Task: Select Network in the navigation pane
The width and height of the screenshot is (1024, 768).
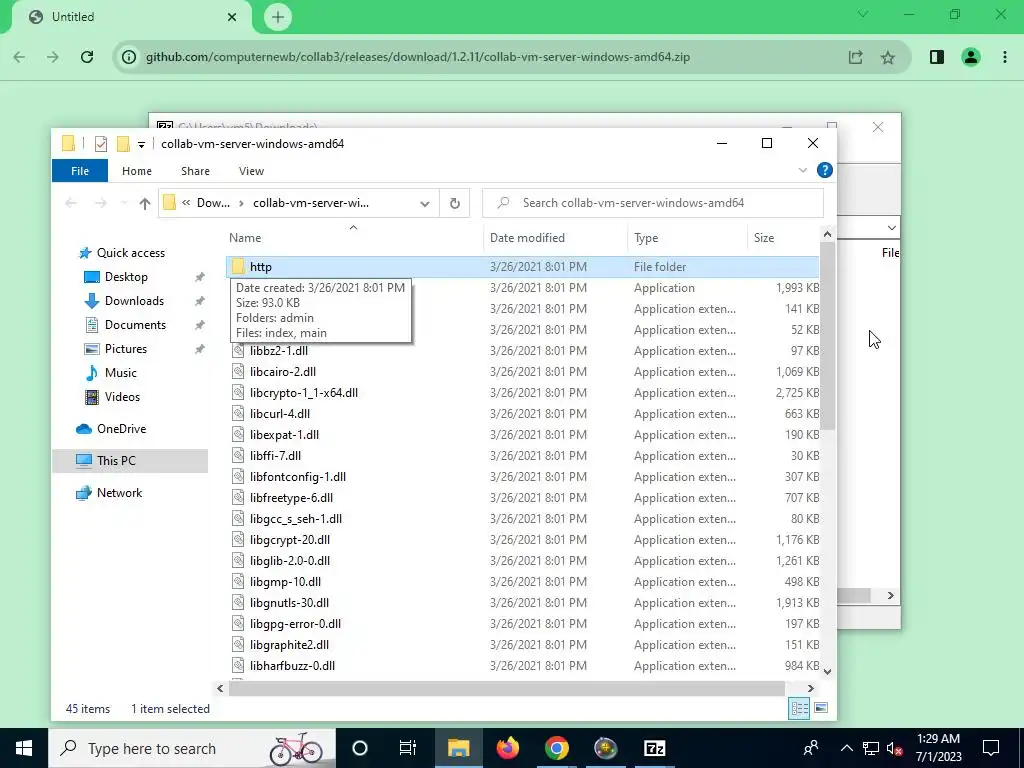Action: pos(119,493)
